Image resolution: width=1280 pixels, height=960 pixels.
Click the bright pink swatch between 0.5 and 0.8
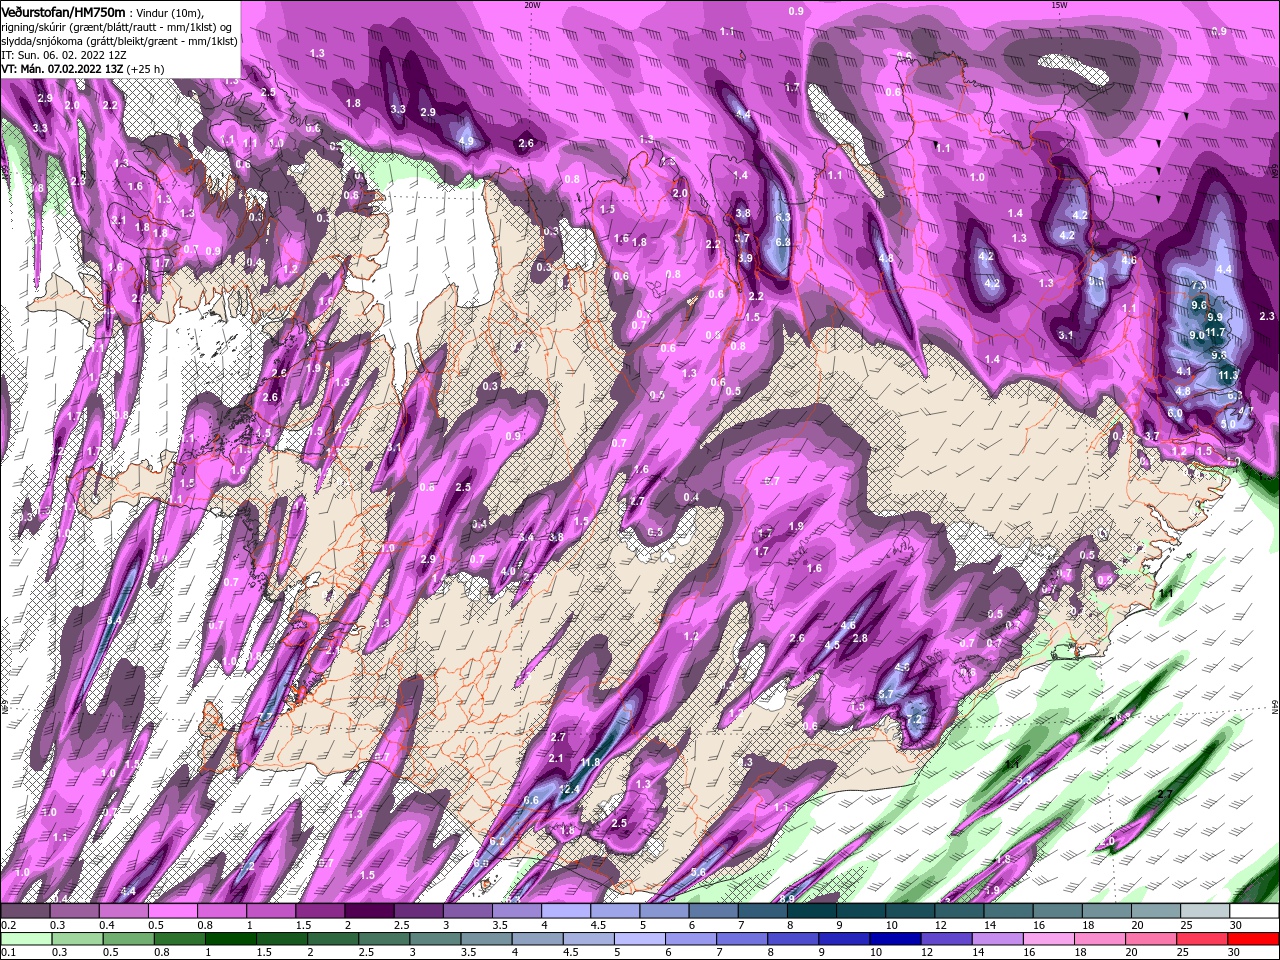(x=172, y=911)
